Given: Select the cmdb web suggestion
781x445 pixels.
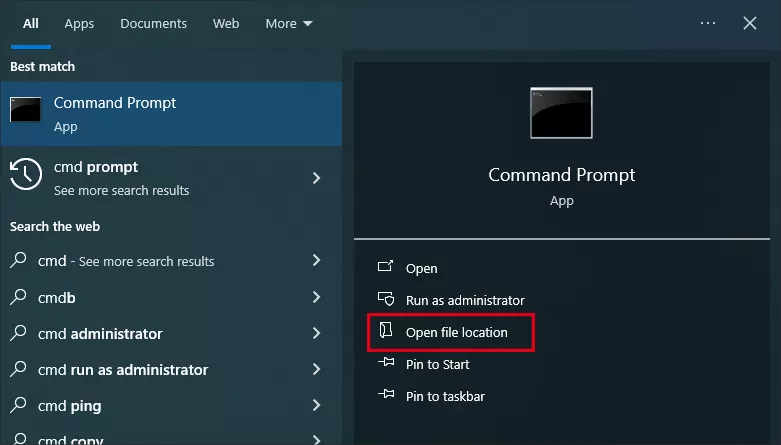Looking at the screenshot, I should 171,297.
